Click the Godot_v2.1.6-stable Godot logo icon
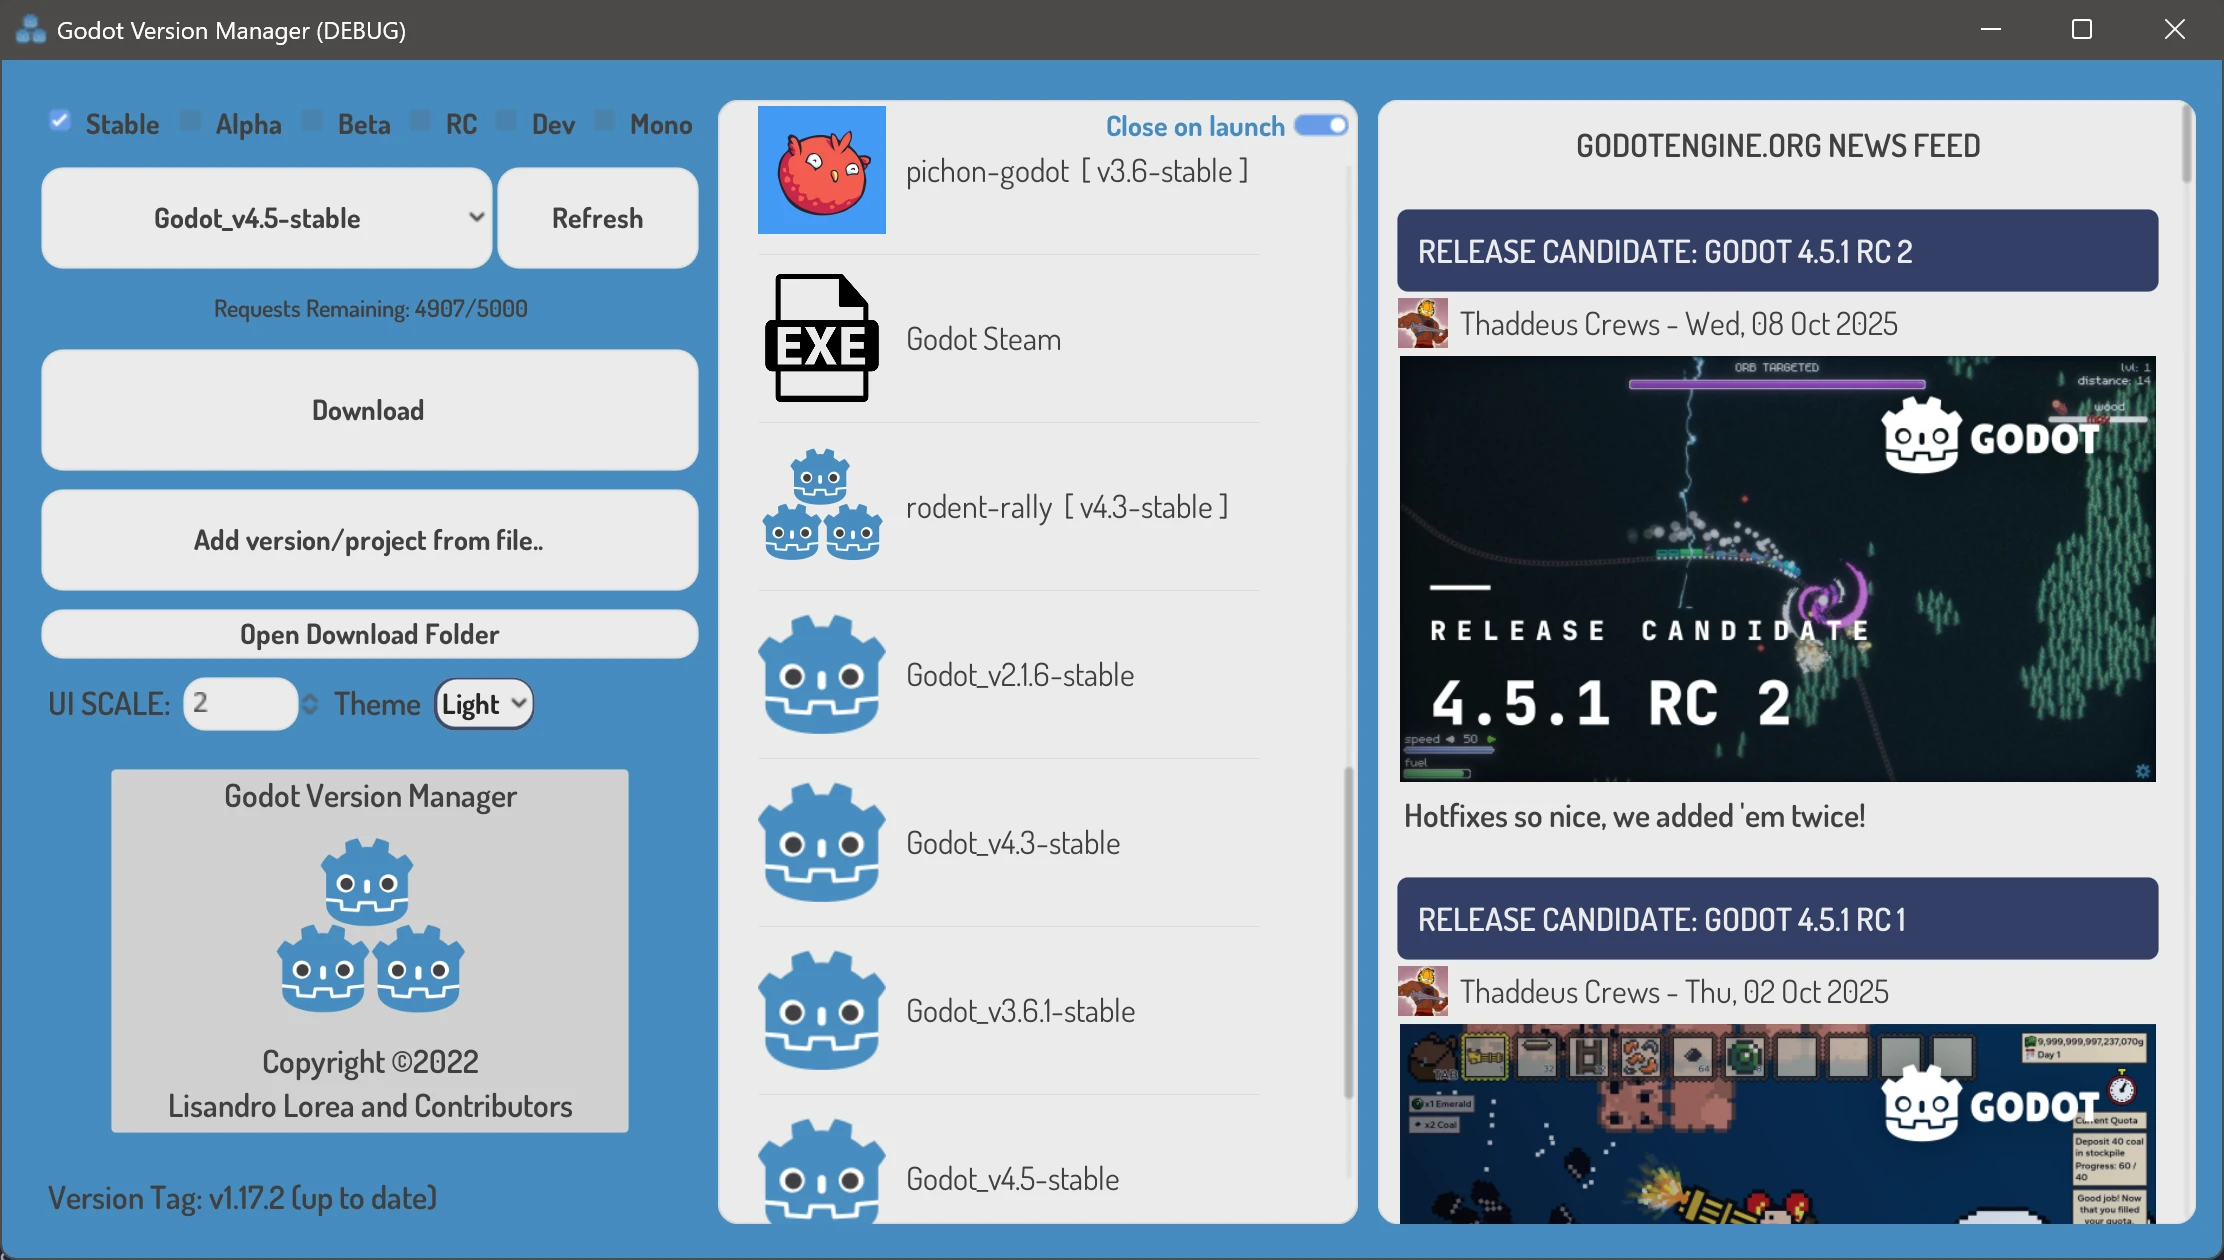The image size is (2224, 1260). (x=822, y=675)
